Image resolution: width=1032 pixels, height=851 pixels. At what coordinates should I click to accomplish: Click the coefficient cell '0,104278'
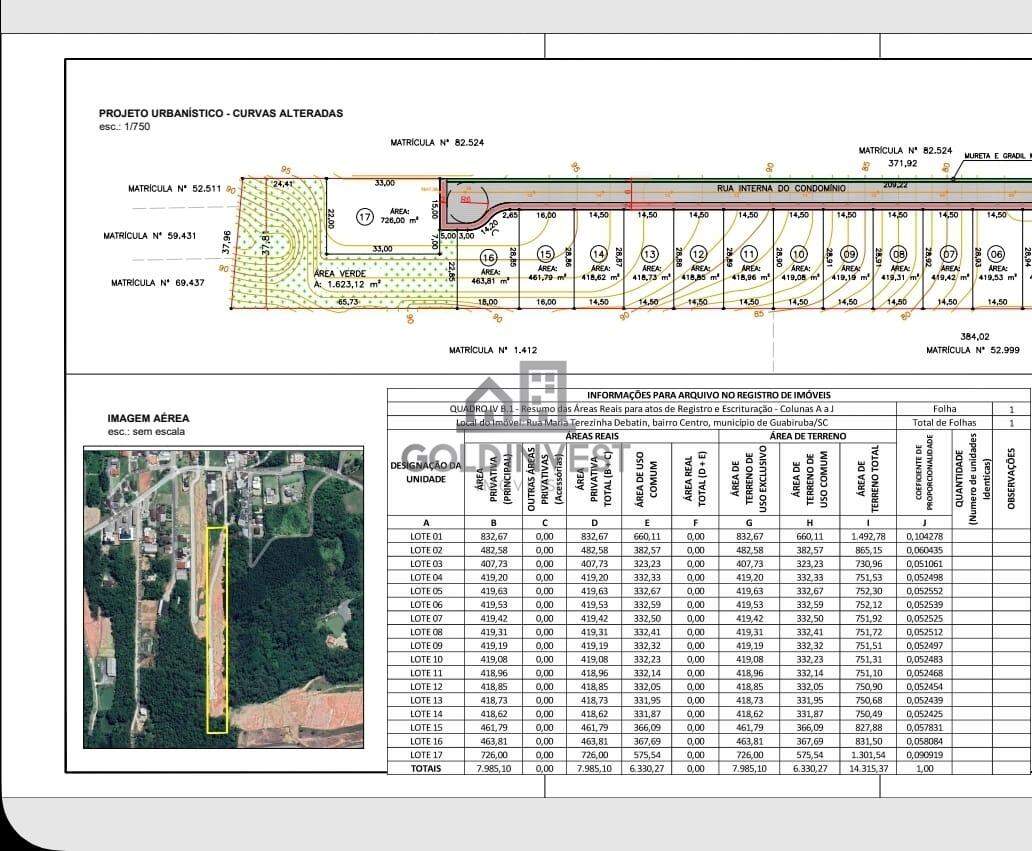[924, 536]
